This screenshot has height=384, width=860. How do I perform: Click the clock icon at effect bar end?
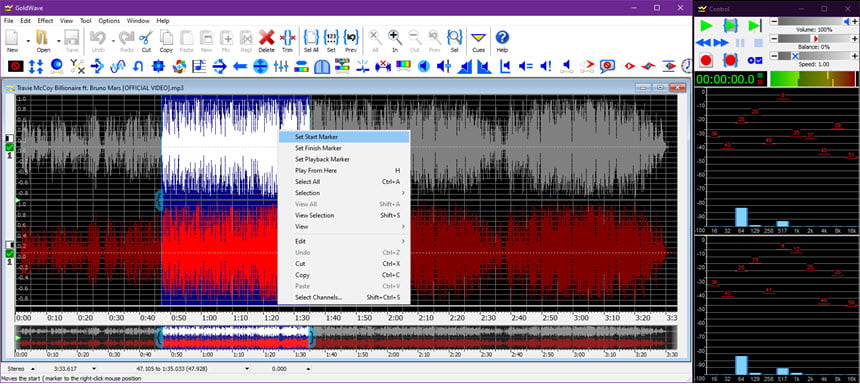pyautogui.click(x=687, y=66)
